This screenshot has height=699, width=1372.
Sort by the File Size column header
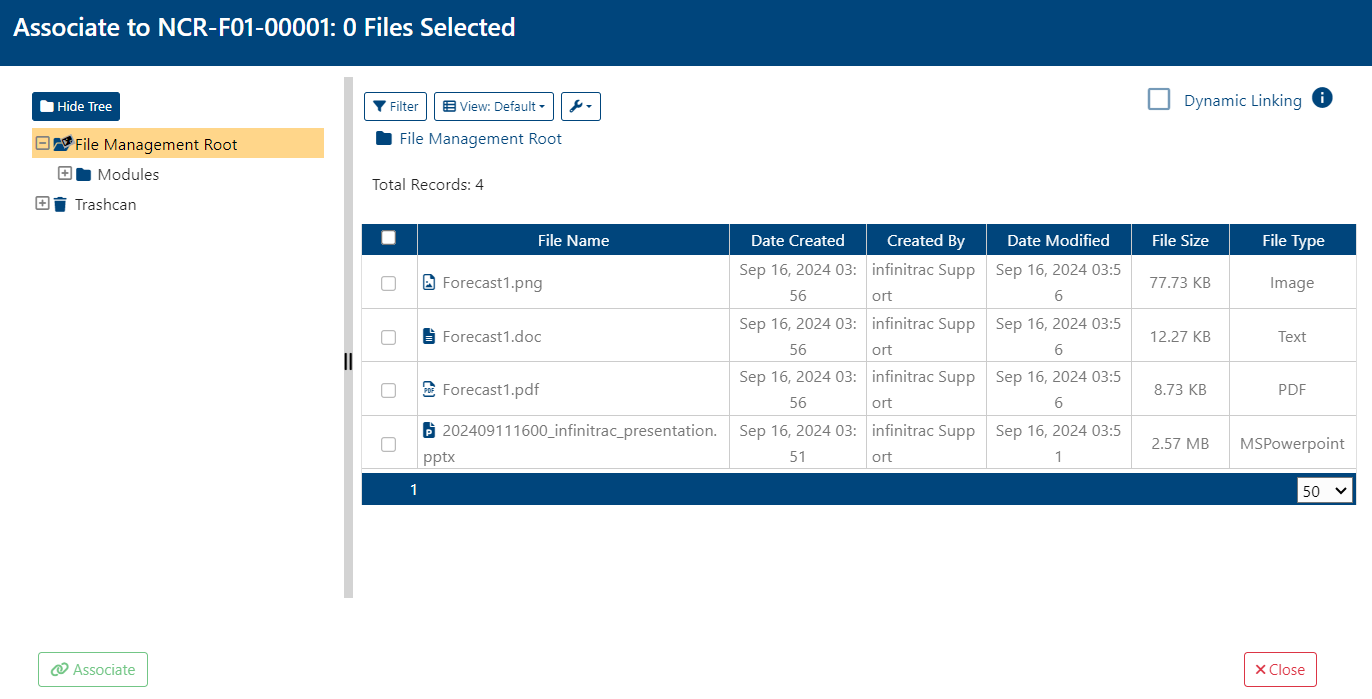(1180, 240)
